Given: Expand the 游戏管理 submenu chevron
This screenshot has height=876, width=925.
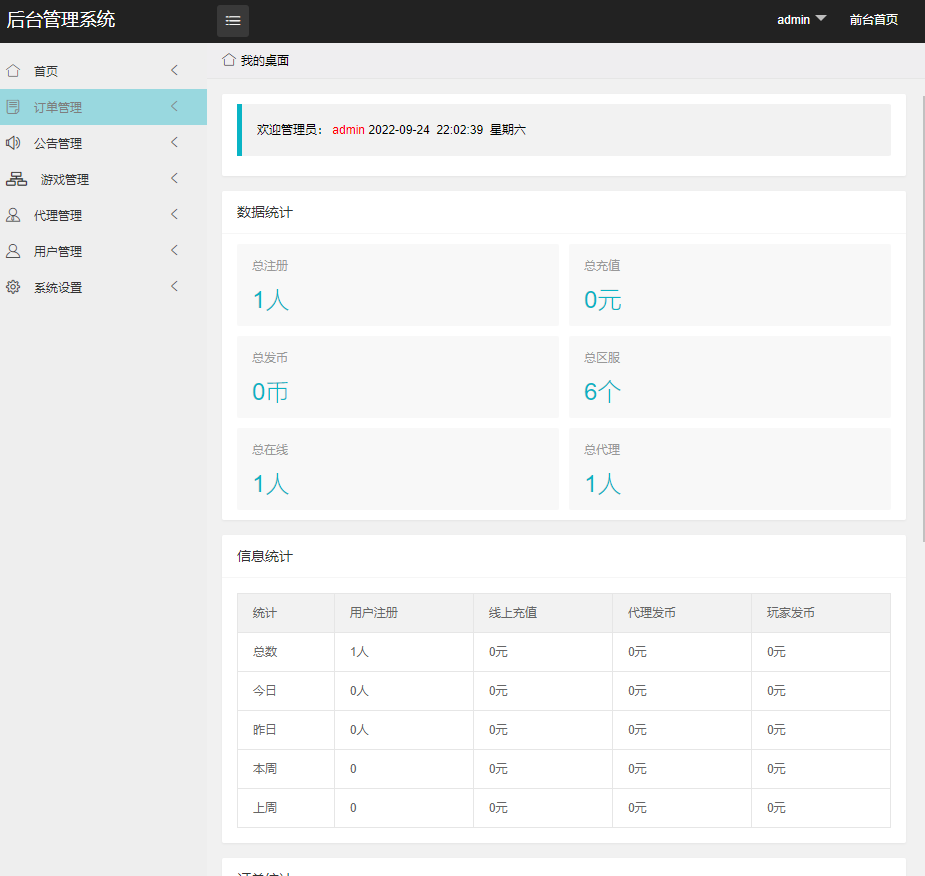Looking at the screenshot, I should (x=174, y=178).
